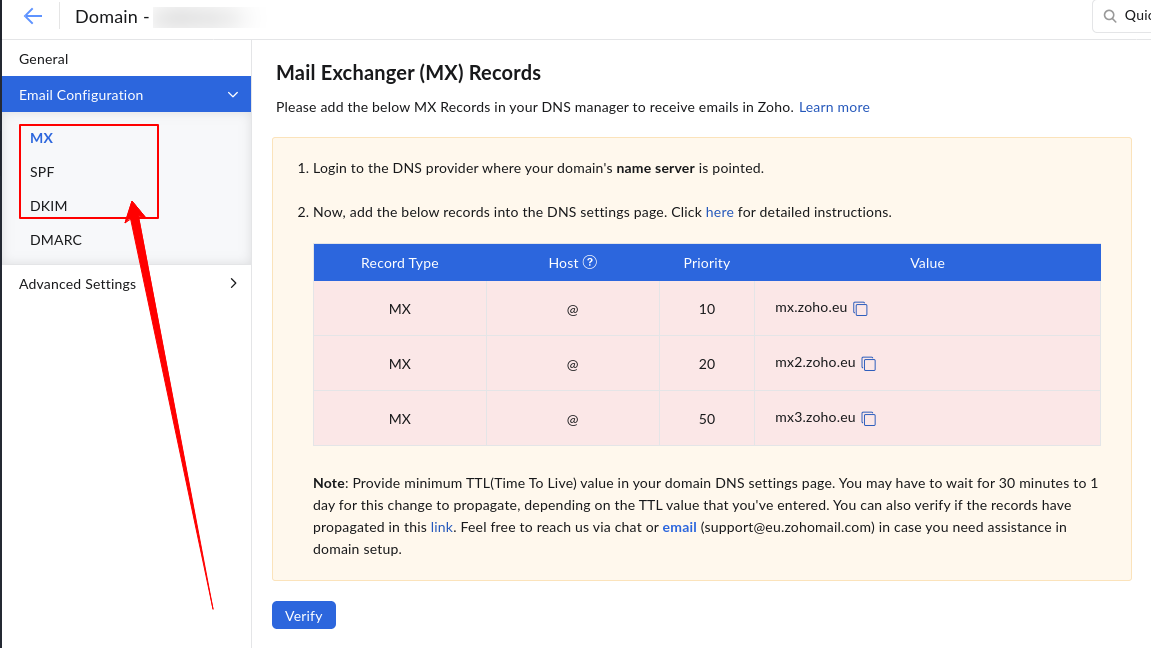Click the Priority column header
Screen dimensions: 1151x648
(x=706, y=263)
